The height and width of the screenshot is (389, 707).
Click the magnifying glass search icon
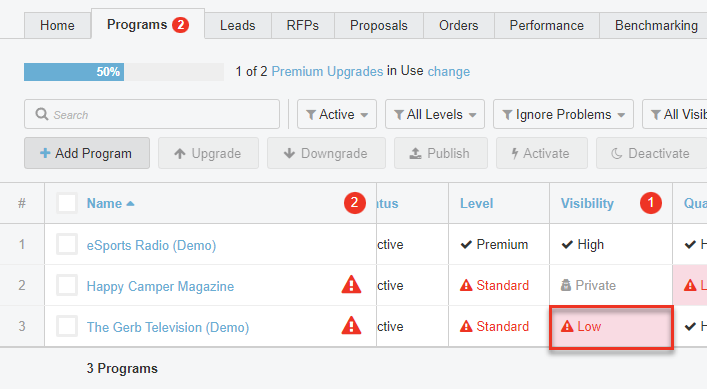pyautogui.click(x=41, y=114)
